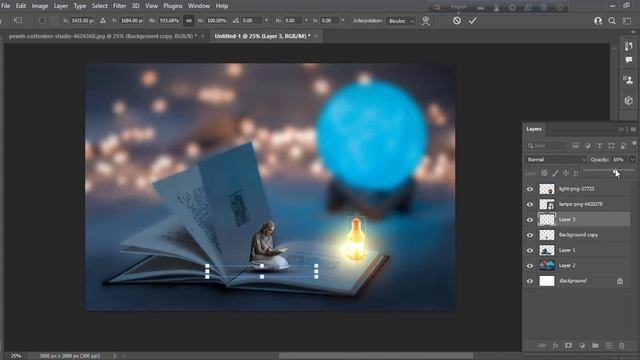Viewport: 640px width, 360px height.
Task: Lock transparent pixels icon in Layers panel
Action: pyautogui.click(x=544, y=173)
